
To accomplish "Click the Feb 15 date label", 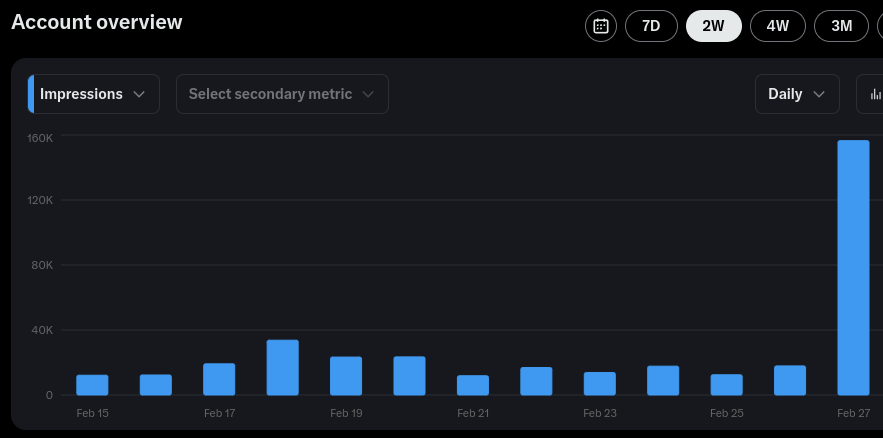I will (x=92, y=413).
